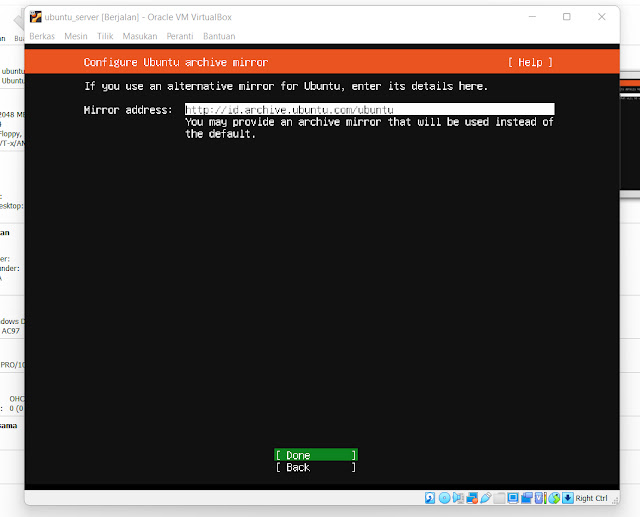Click the Right Ctrl host key label
The image size is (640, 517).
[x=591, y=498]
